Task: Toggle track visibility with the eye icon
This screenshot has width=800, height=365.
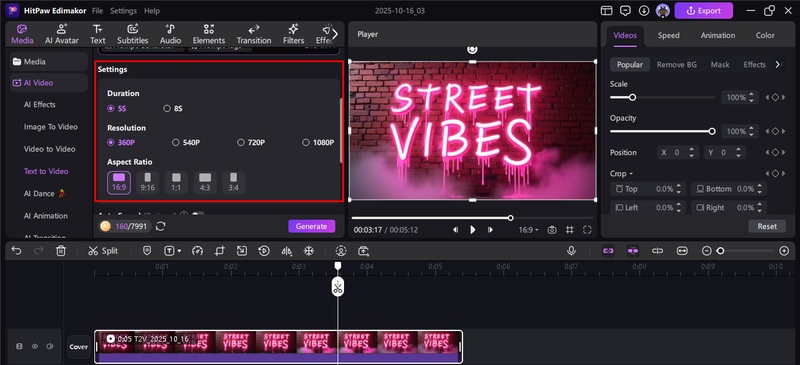Action: [35, 346]
